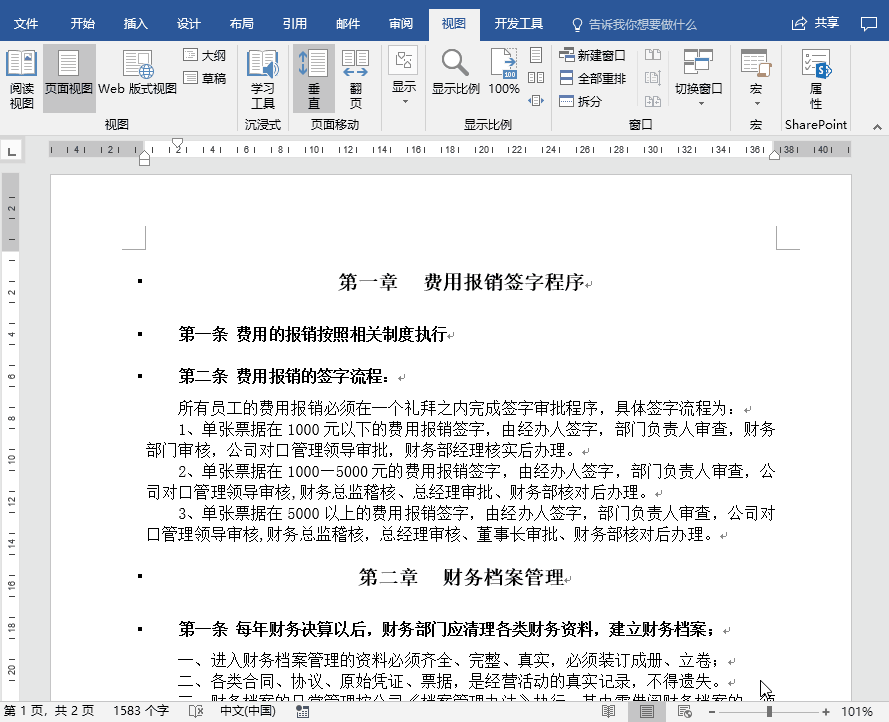The height and width of the screenshot is (722, 889).
Task: Click the 101% zoom level
Action: pos(857,711)
